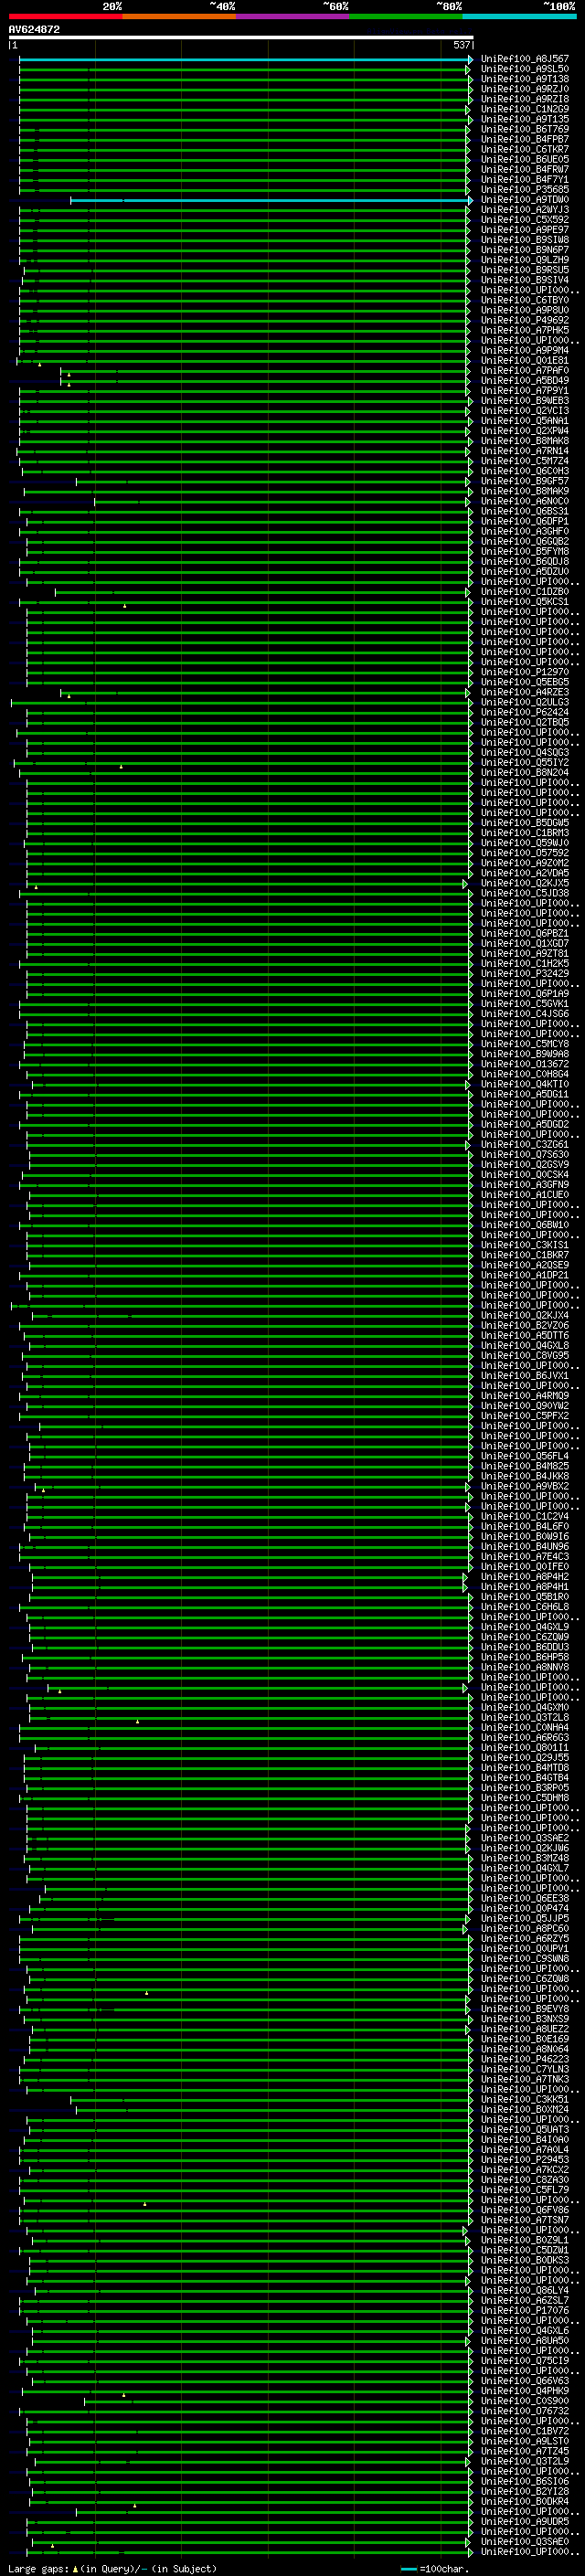Select hit UniRef100_P32429
Screen dimensions: 585x2576
[x=525, y=974]
